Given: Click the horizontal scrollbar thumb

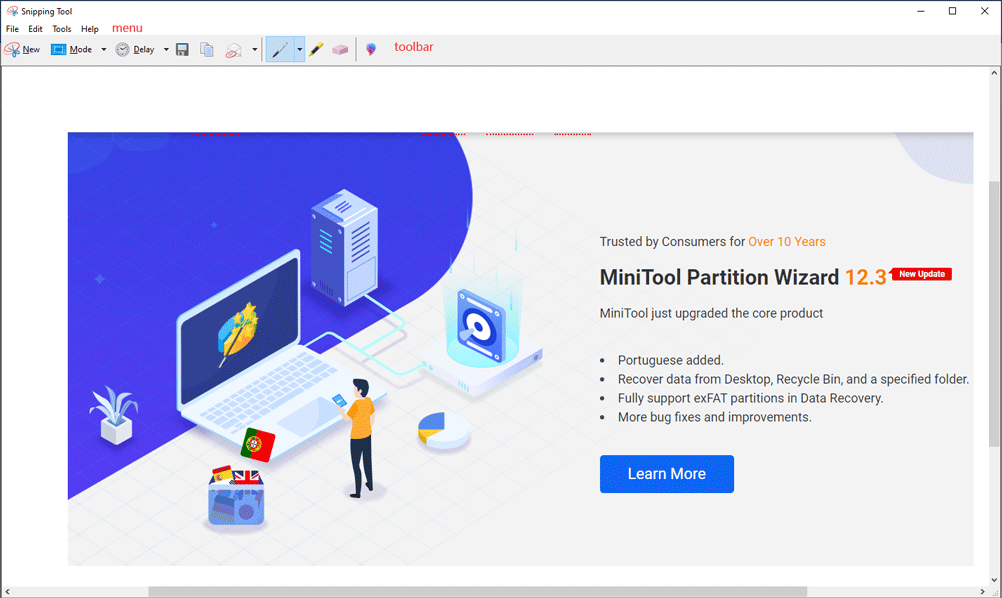Looking at the screenshot, I should click(477, 592).
